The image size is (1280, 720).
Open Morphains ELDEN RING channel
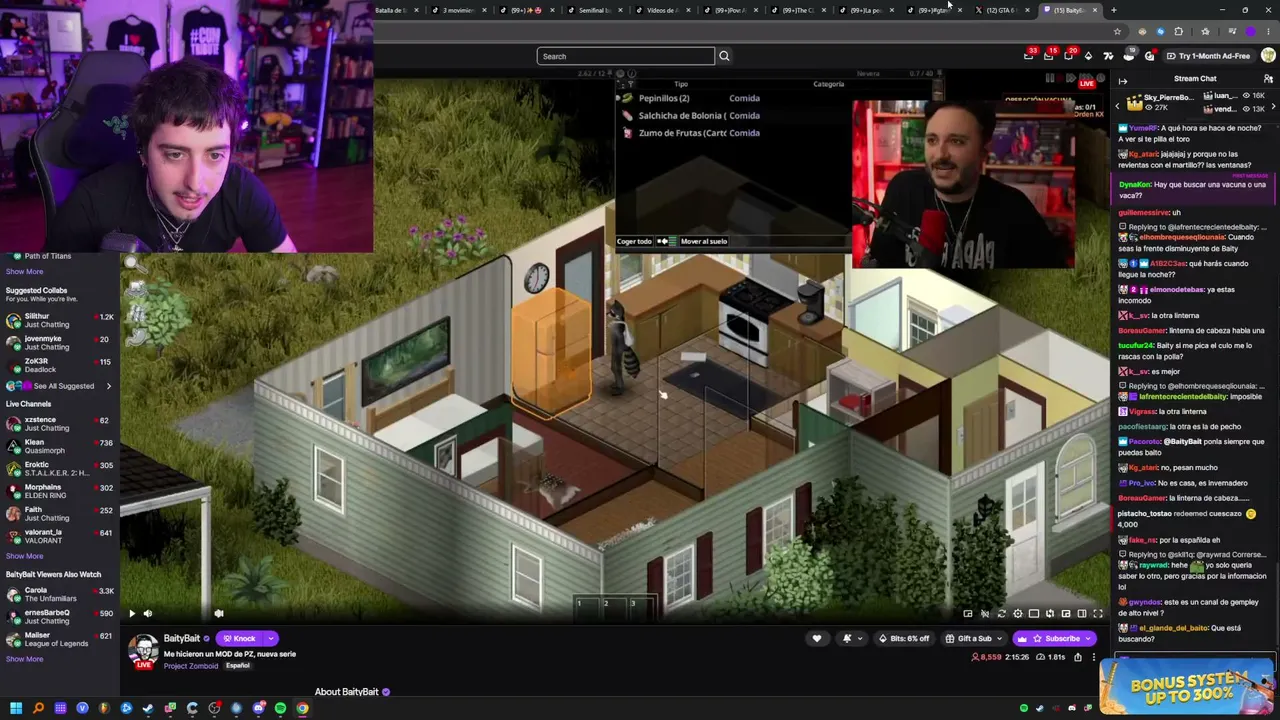[x=59, y=491]
